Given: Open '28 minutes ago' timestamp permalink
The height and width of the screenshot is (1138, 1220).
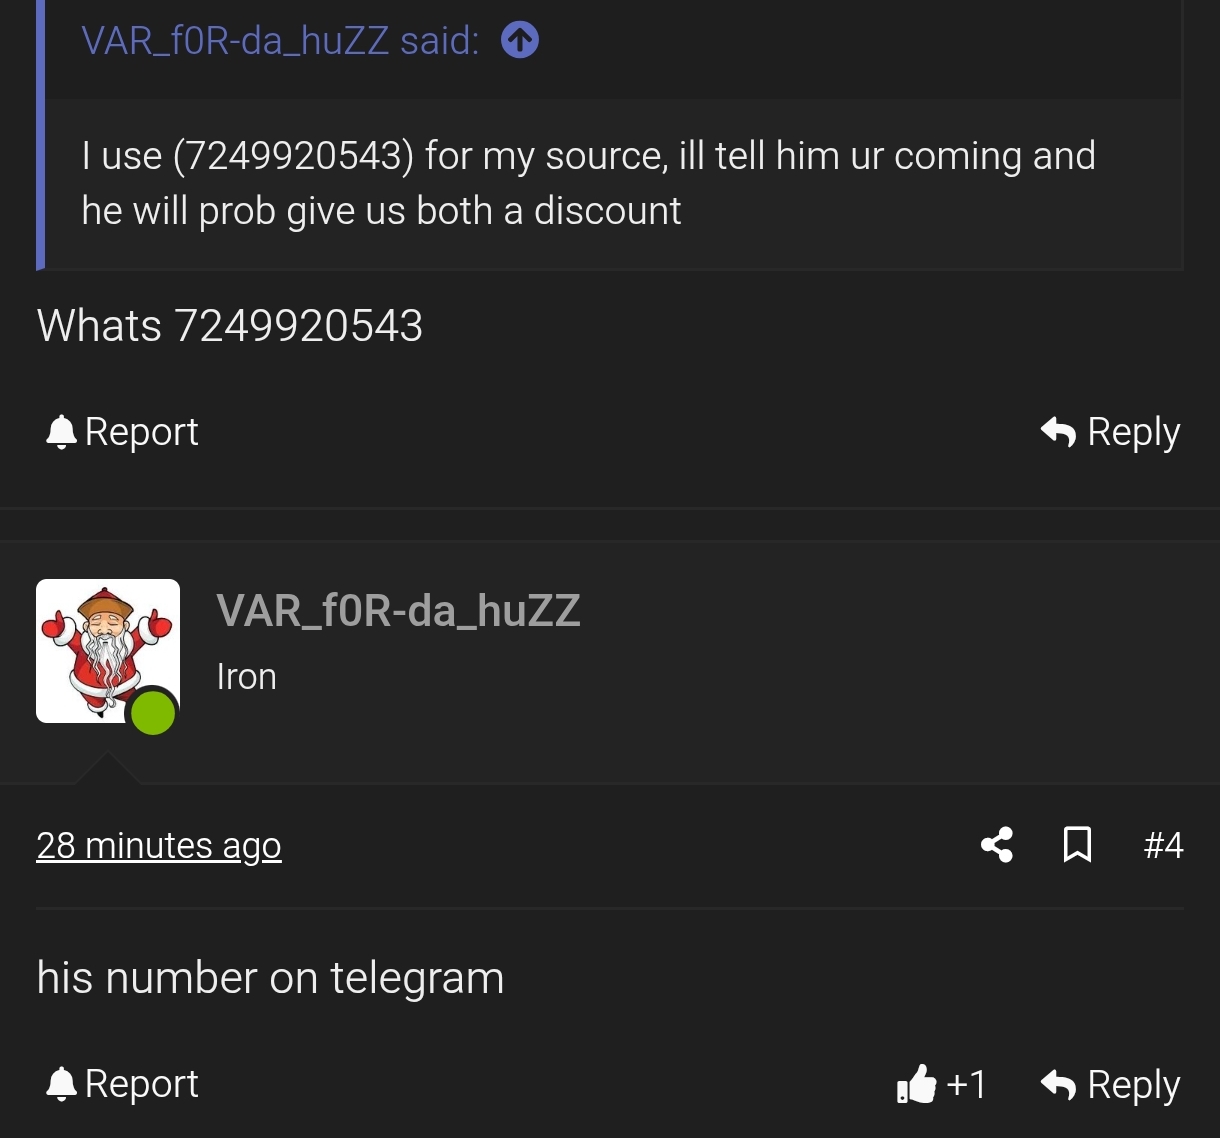Looking at the screenshot, I should (159, 846).
